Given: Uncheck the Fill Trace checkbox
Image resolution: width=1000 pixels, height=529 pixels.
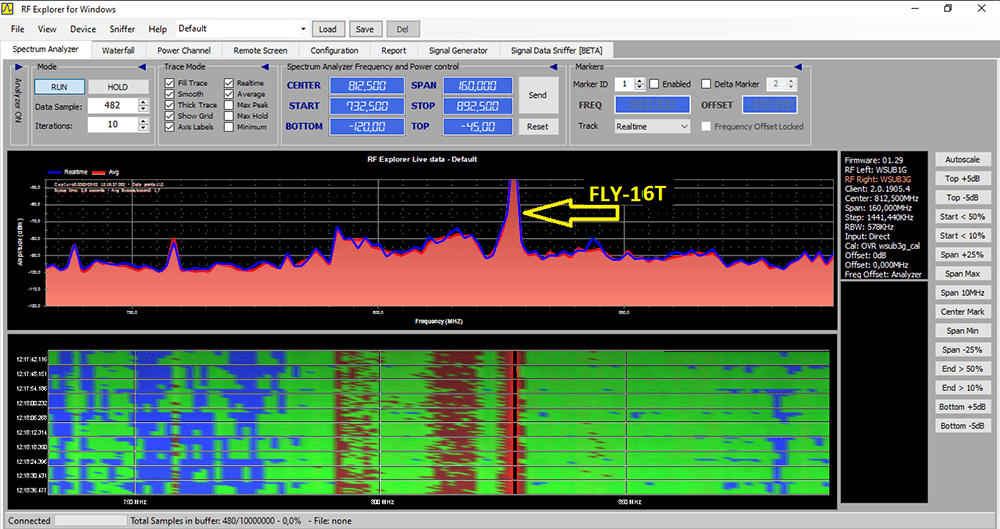Looking at the screenshot, I should tap(170, 83).
